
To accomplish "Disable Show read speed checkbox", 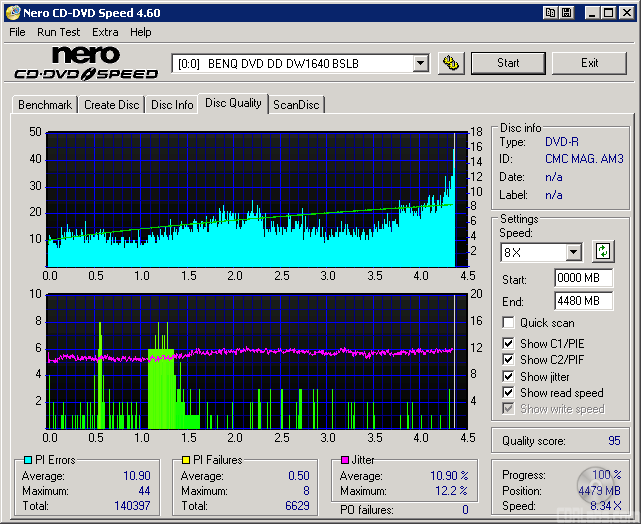I will pyautogui.click(x=509, y=393).
